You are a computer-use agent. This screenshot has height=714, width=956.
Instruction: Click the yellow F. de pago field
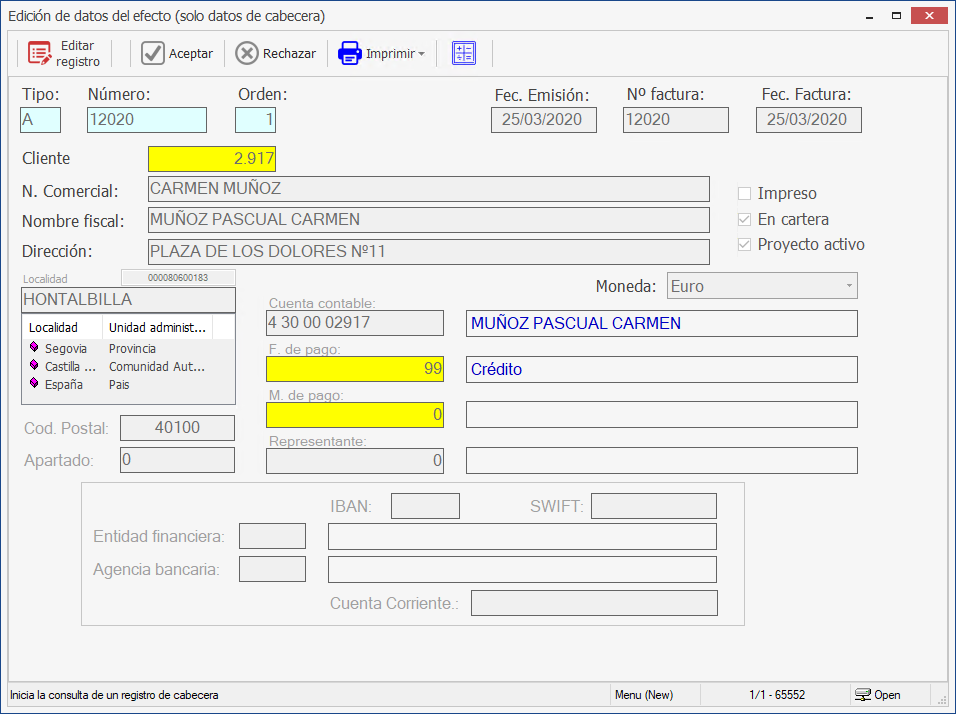(x=355, y=369)
